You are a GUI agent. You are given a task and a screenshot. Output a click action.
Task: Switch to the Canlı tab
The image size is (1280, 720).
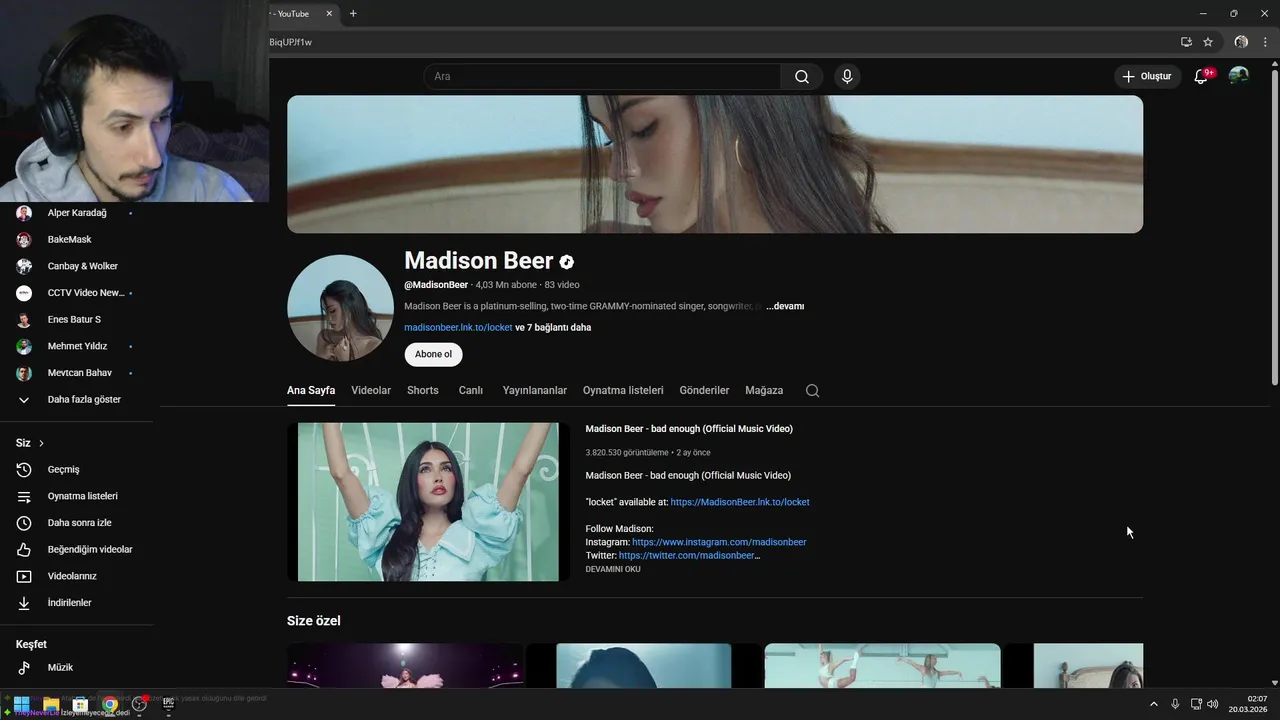(471, 391)
